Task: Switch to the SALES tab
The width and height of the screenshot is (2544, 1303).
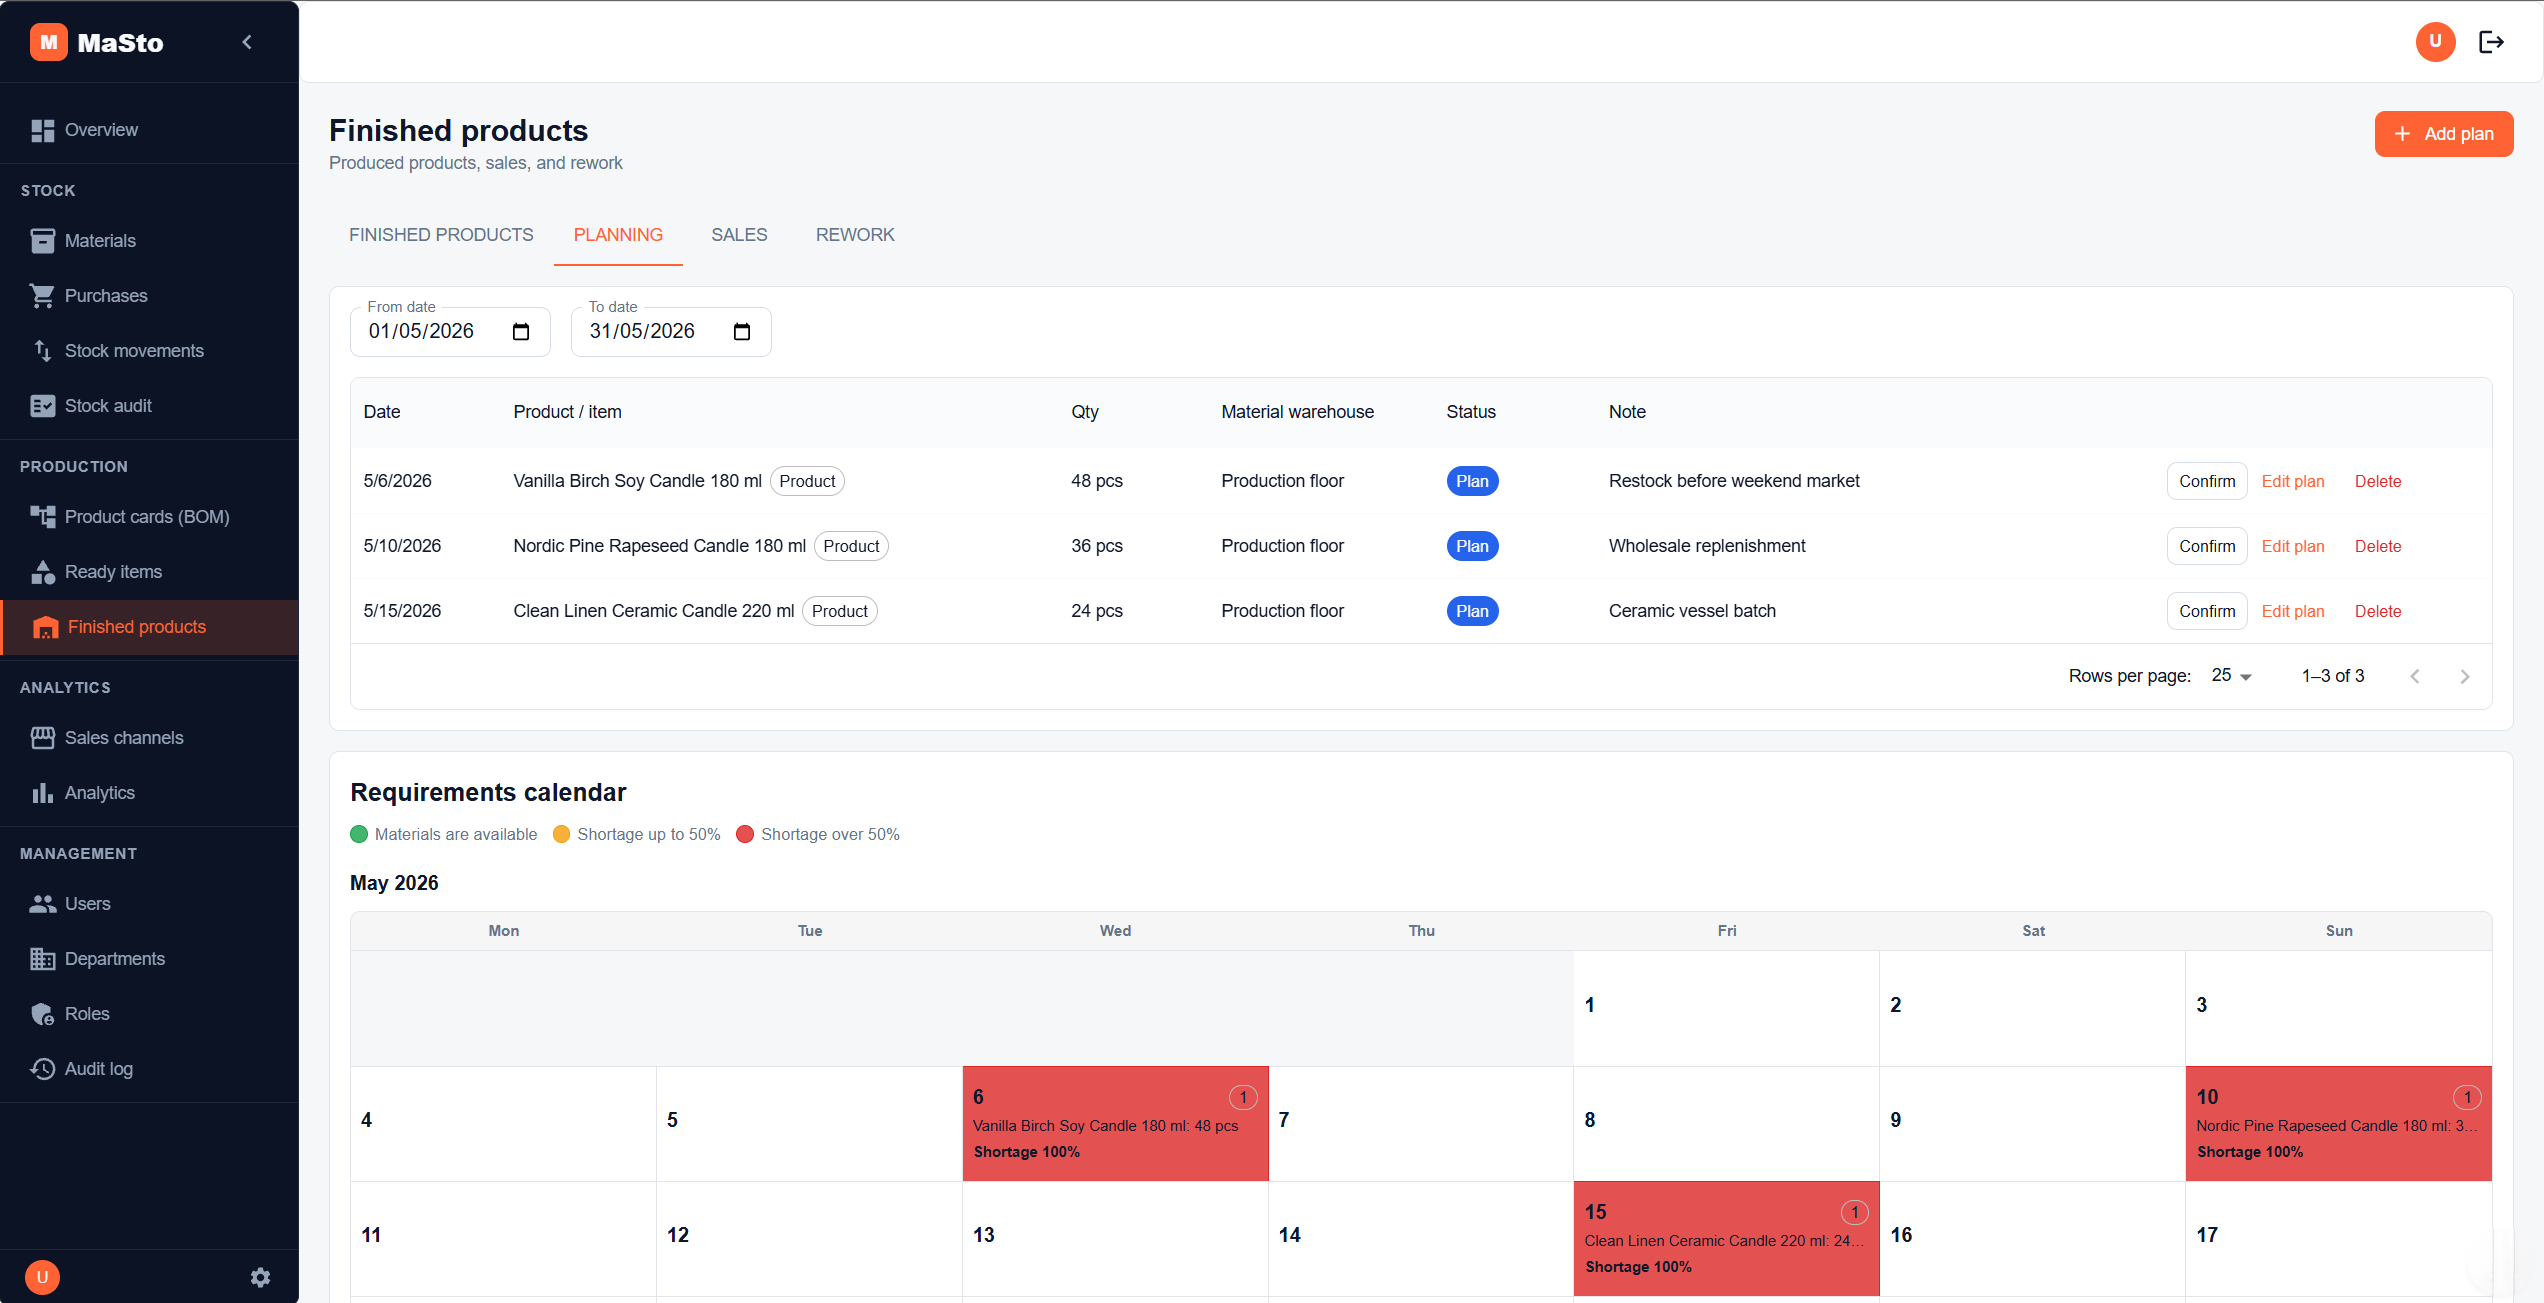Action: click(x=739, y=235)
